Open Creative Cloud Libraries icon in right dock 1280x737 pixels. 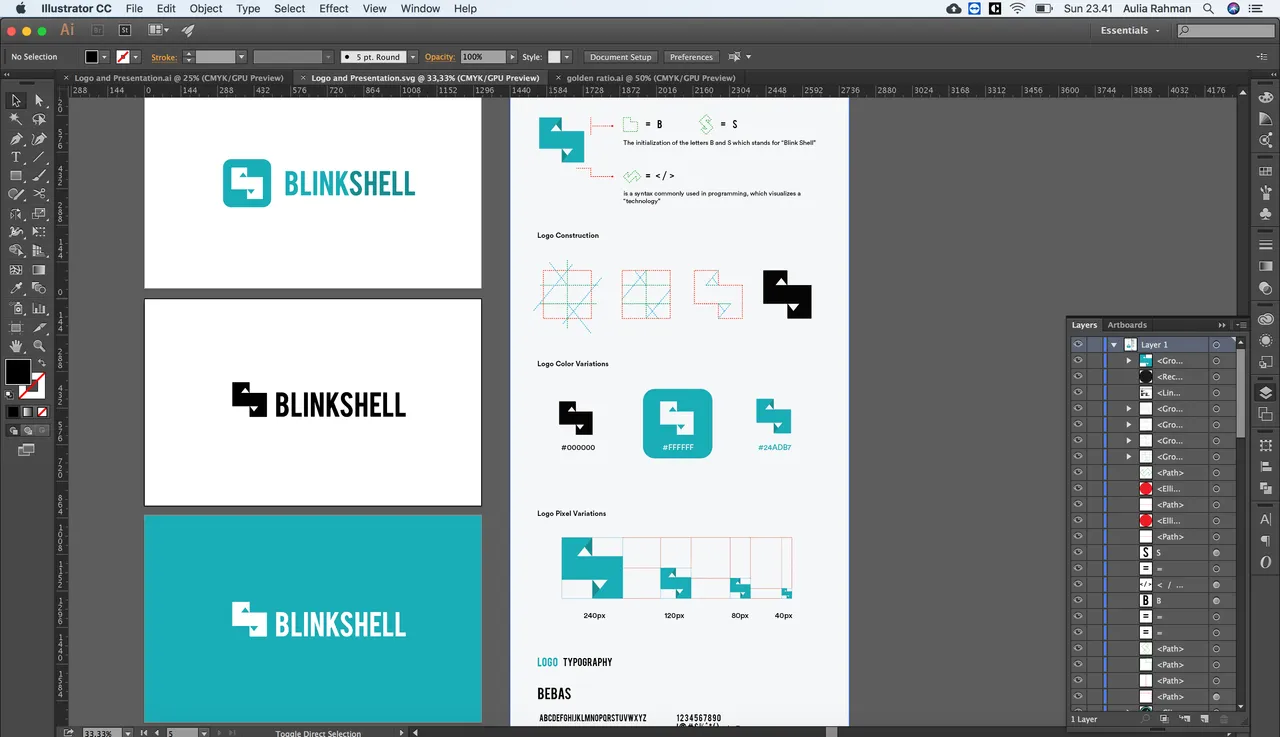point(1265,320)
